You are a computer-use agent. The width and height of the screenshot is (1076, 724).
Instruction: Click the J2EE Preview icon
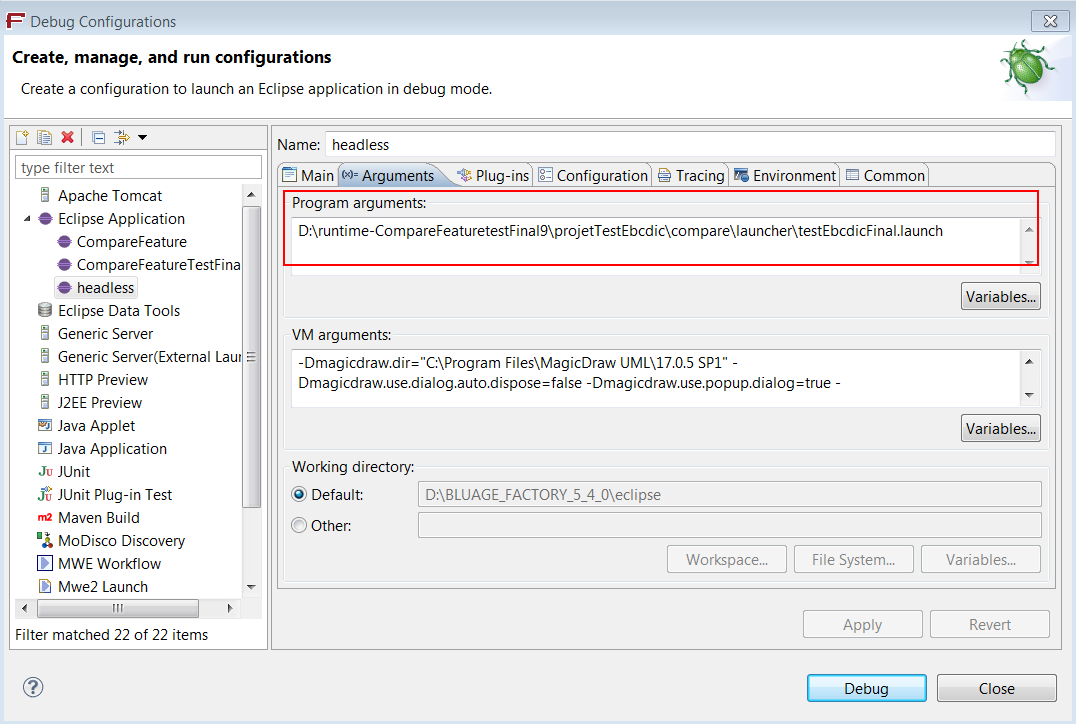click(45, 402)
